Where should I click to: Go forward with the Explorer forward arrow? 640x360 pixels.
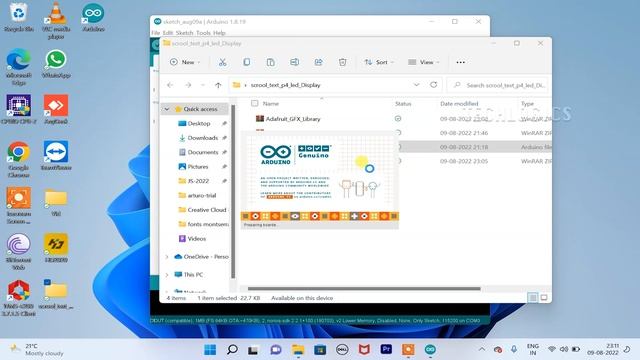[188, 85]
